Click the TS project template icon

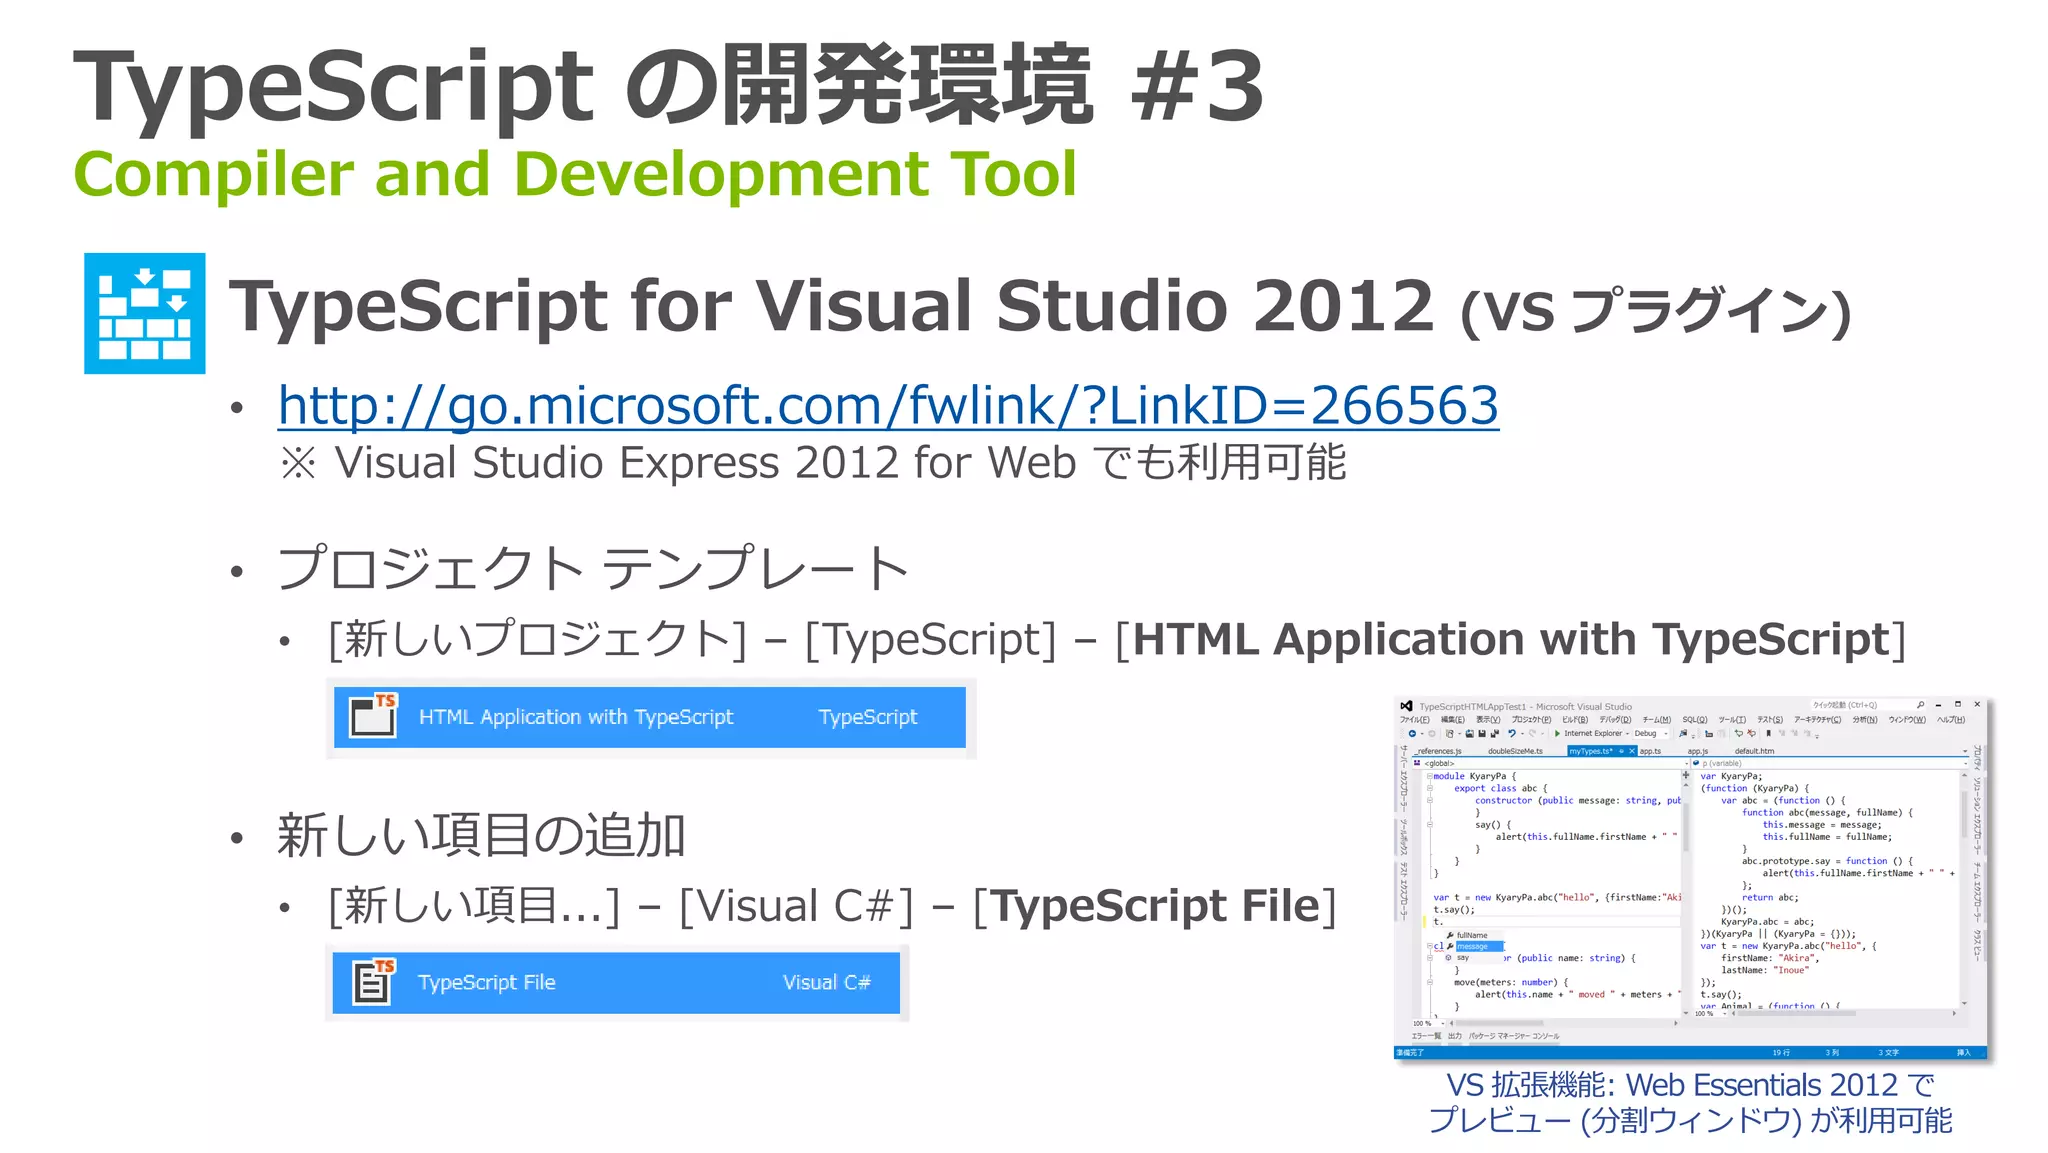click(x=373, y=716)
